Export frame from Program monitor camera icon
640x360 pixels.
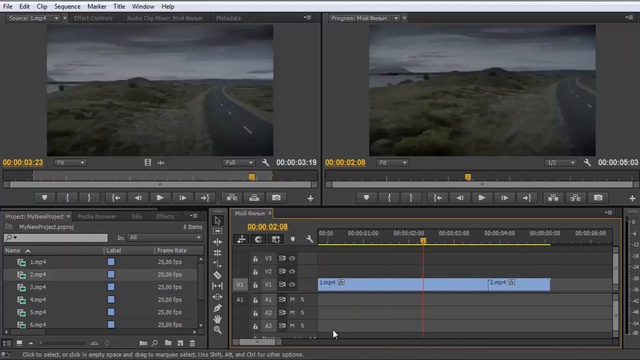pyautogui.click(x=598, y=198)
